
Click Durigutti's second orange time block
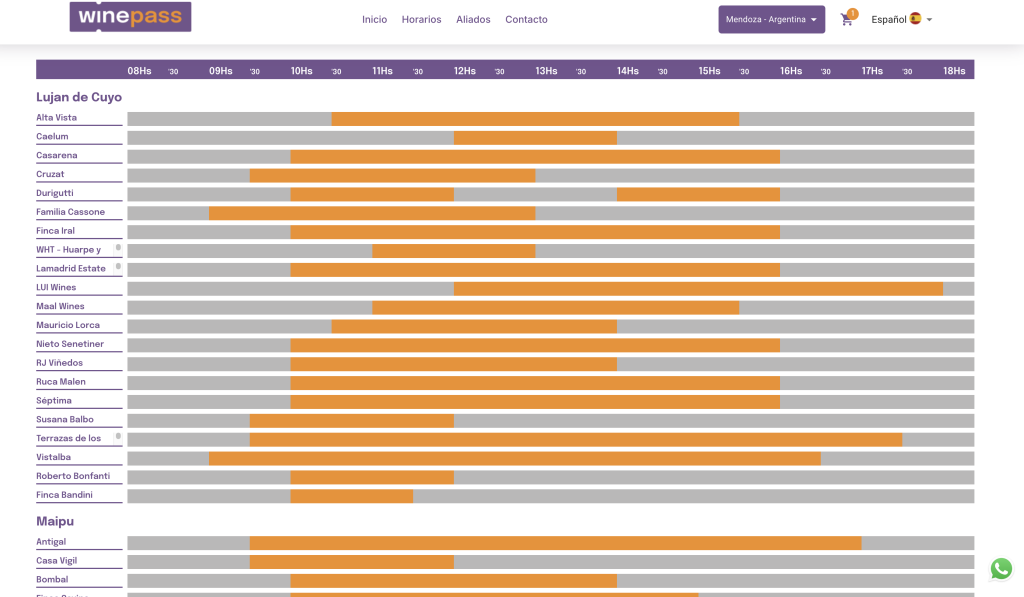[698, 194]
